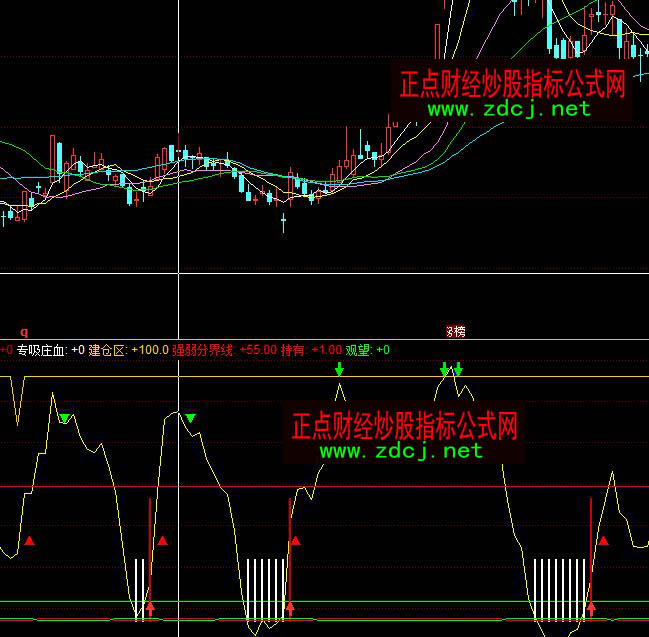Open the www.zdcj.net link in upper chart
The width and height of the screenshot is (649, 637).
point(510,109)
